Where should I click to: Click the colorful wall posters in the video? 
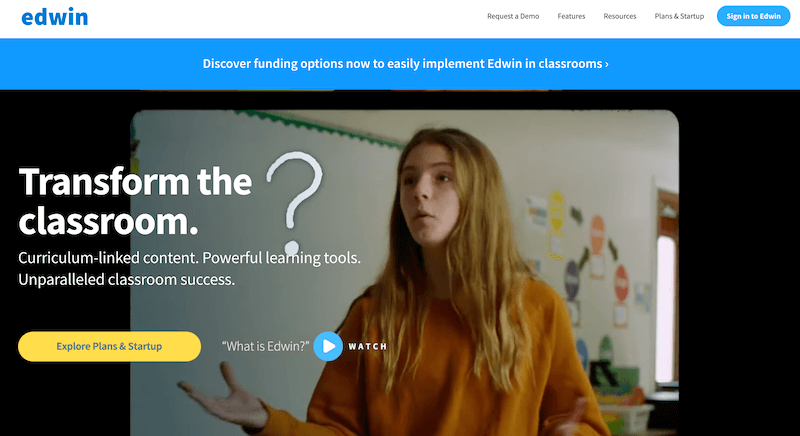[587, 255]
